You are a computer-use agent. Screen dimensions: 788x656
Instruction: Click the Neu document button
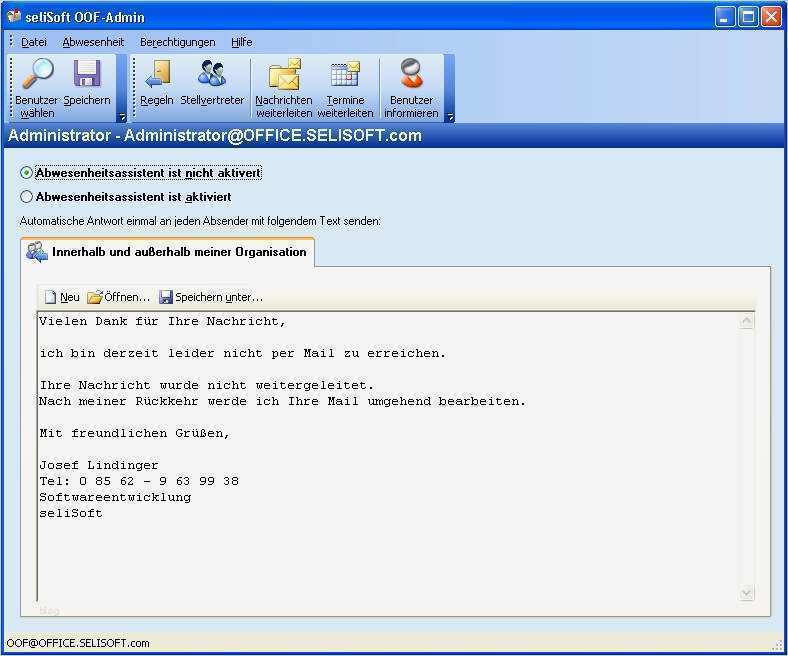pos(62,297)
